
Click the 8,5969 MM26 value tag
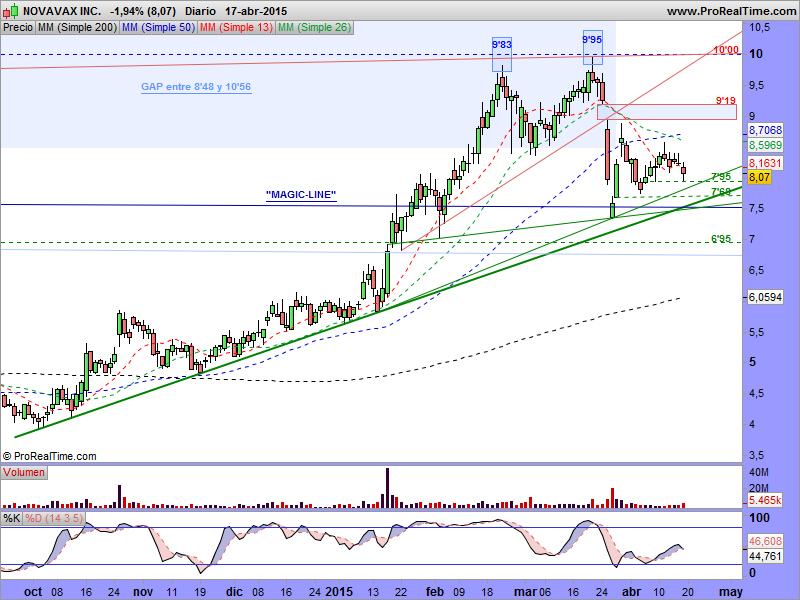pos(765,145)
